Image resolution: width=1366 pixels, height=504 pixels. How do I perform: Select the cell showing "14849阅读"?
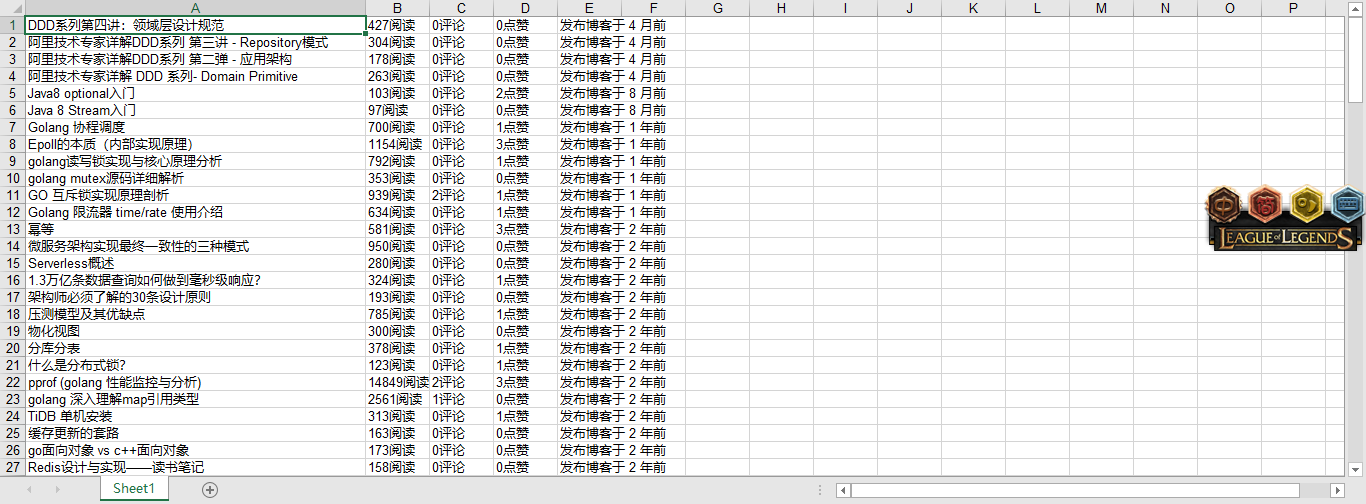pyautogui.click(x=397, y=382)
